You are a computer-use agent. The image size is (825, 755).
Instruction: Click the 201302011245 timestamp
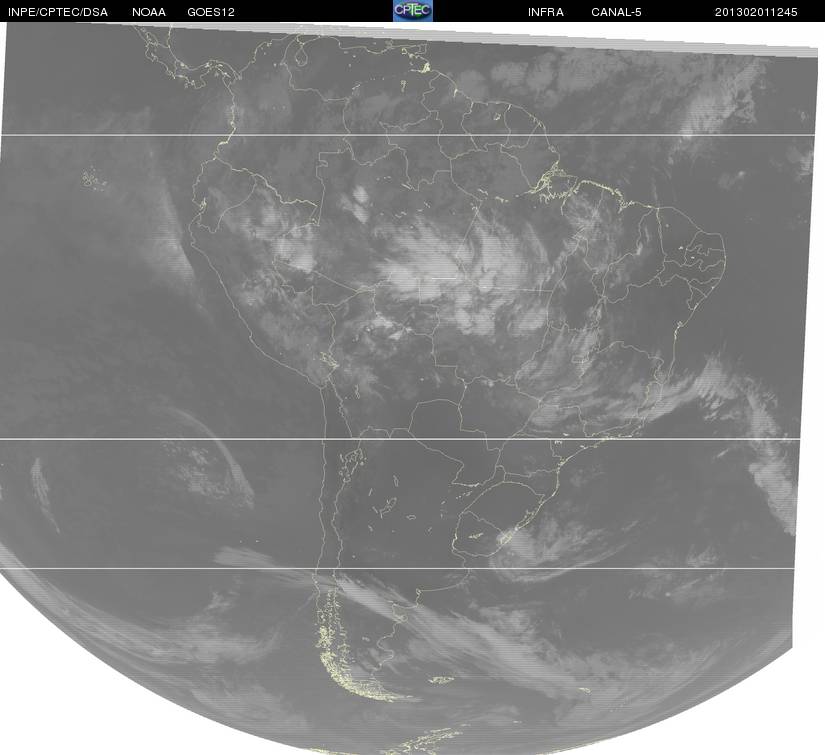[756, 12]
